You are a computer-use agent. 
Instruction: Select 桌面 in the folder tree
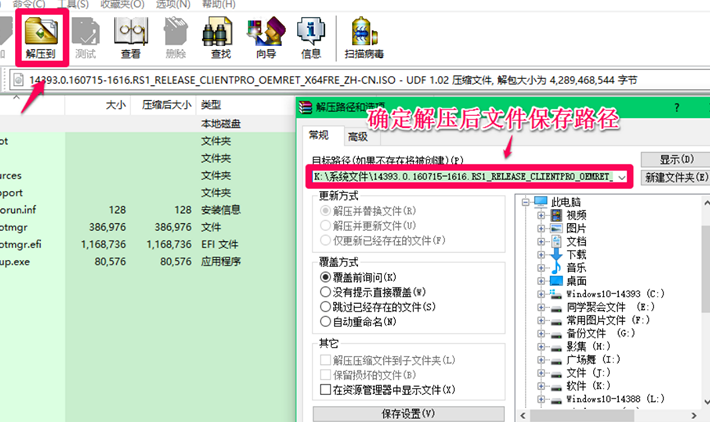click(578, 281)
